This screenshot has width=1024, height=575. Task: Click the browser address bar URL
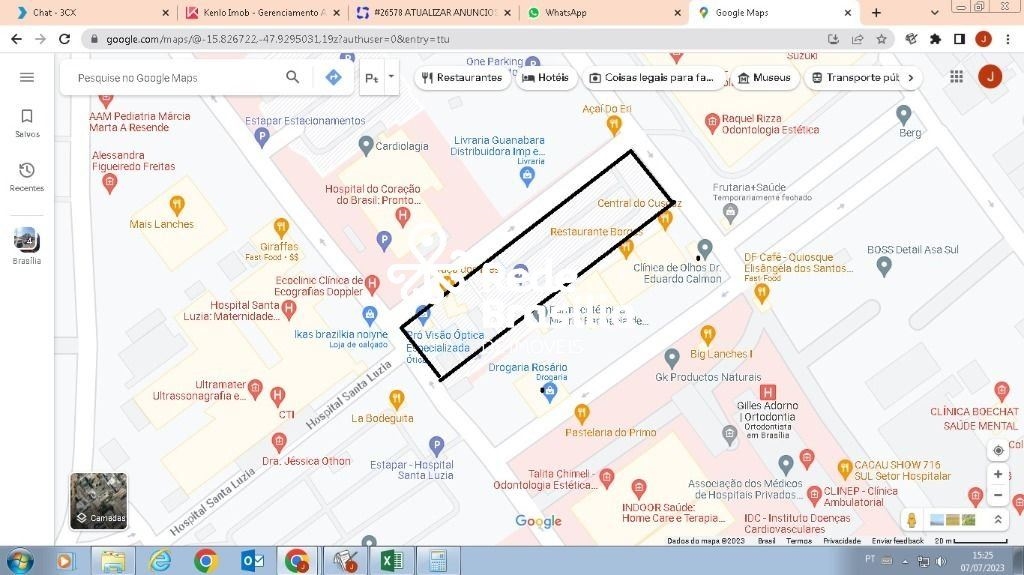click(x=278, y=39)
